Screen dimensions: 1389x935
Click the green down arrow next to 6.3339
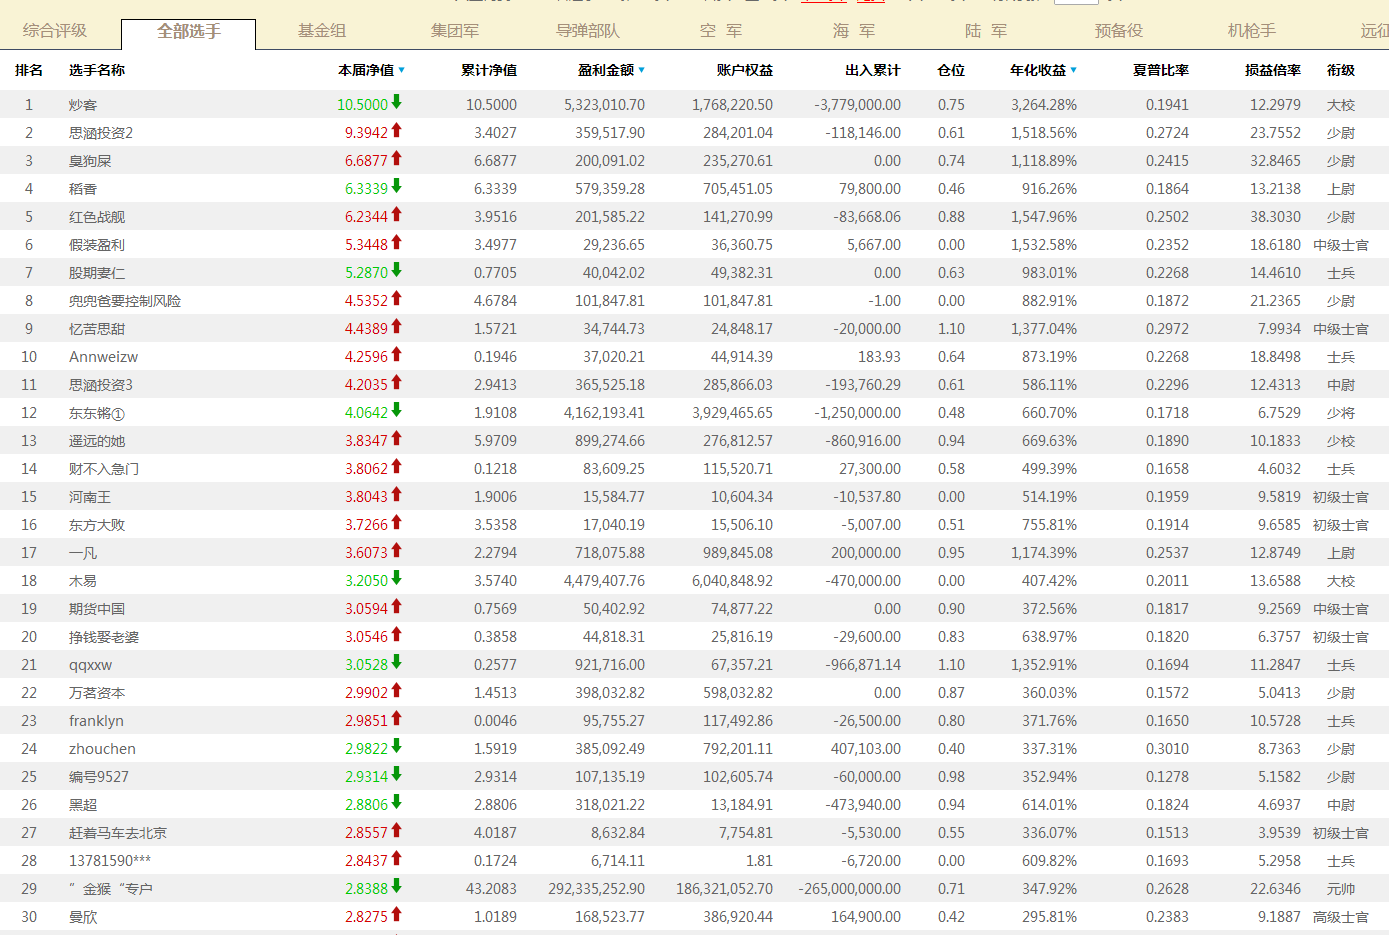(397, 186)
